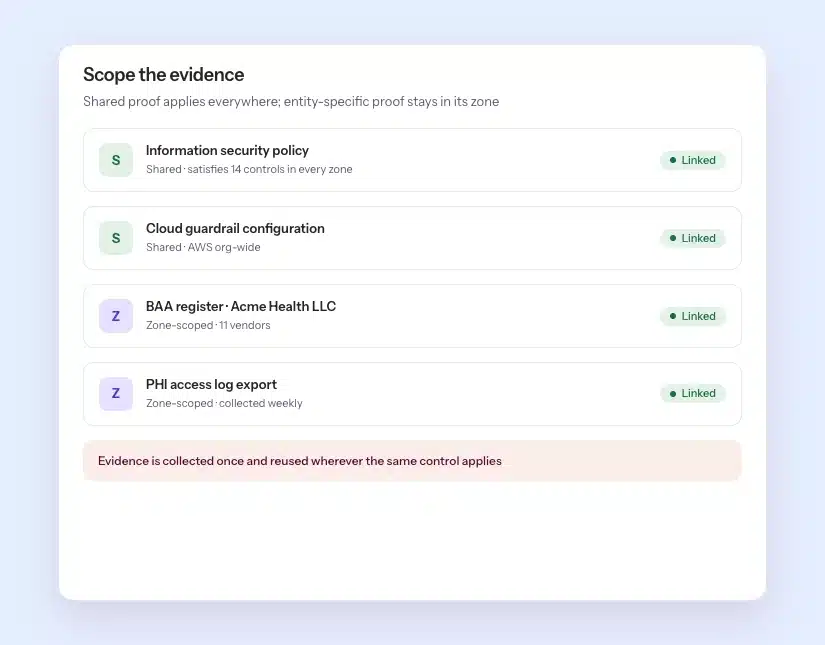Screen dimensions: 825x645
Task: Select the Information security policy title
Action: click(x=227, y=150)
